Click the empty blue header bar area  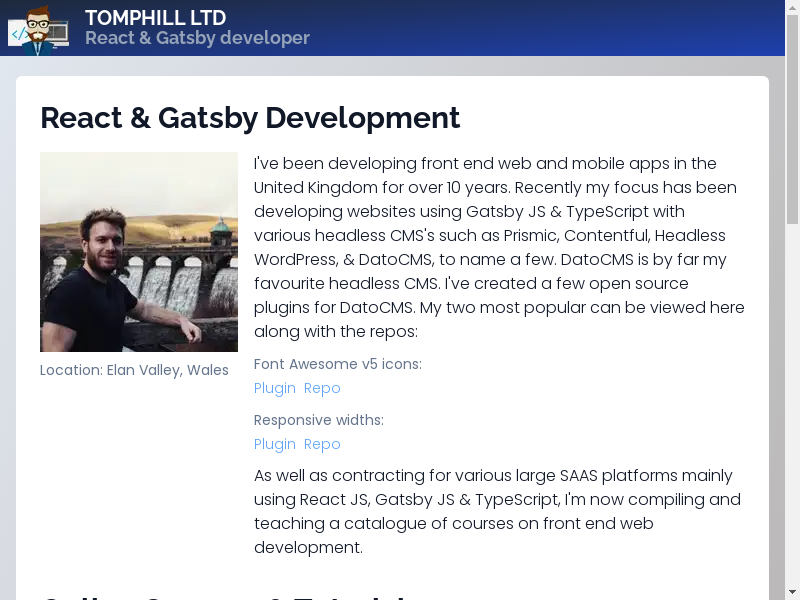click(x=550, y=28)
